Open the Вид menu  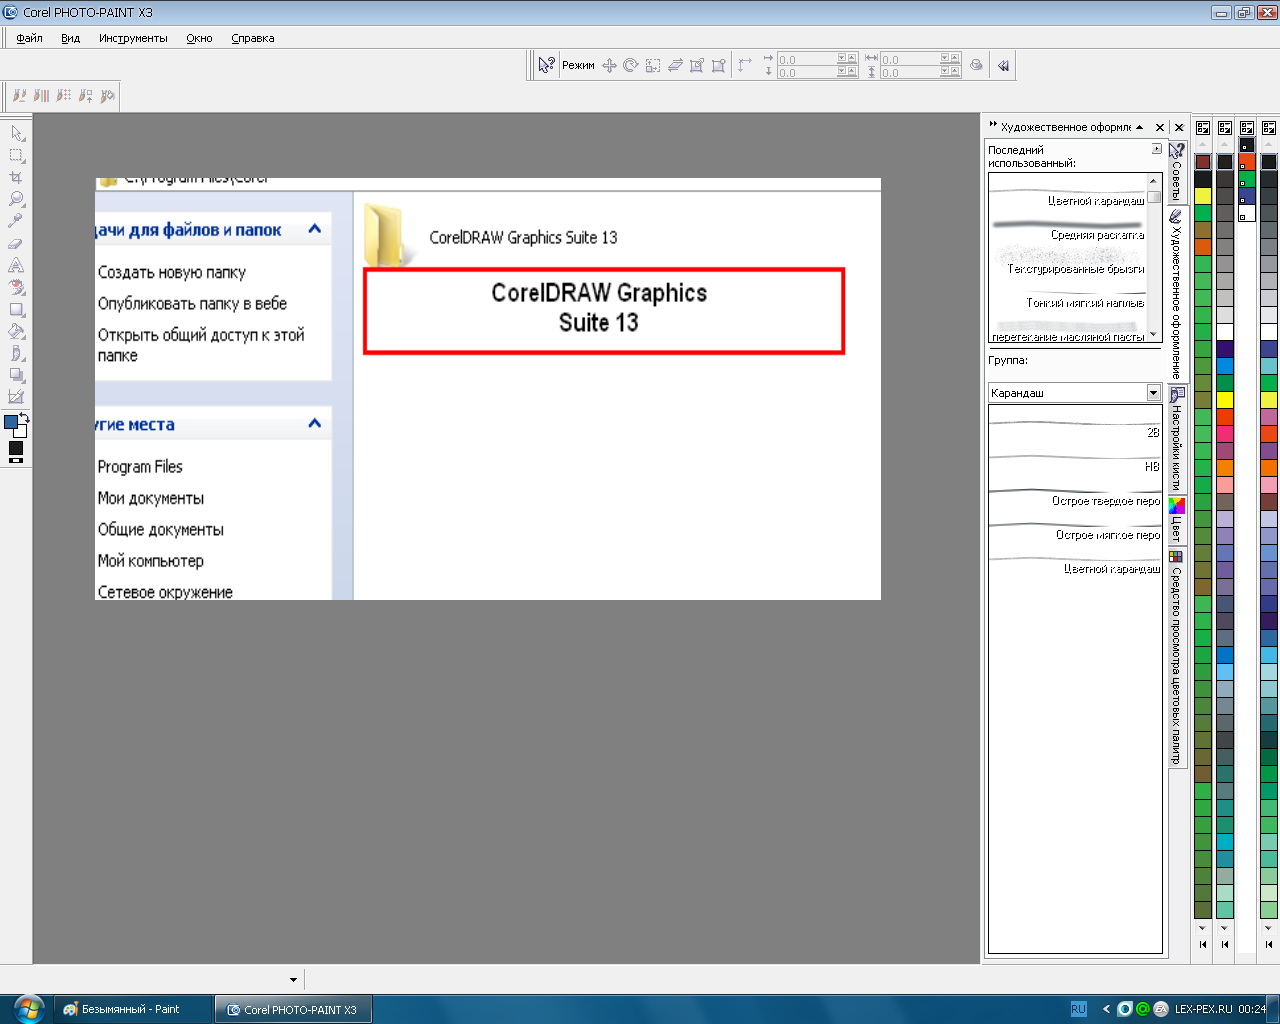pyautogui.click(x=70, y=38)
